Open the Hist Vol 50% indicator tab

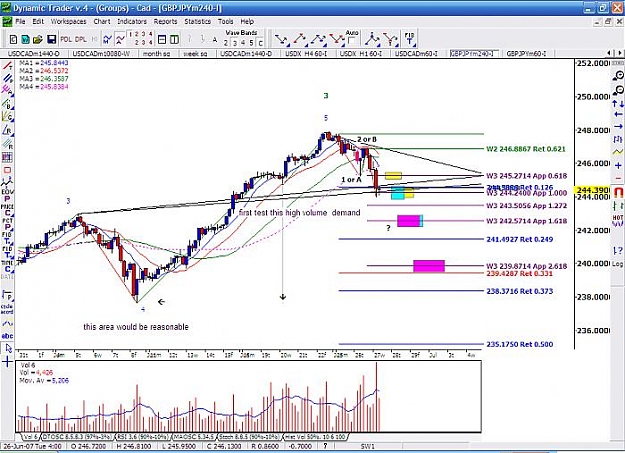point(315,437)
